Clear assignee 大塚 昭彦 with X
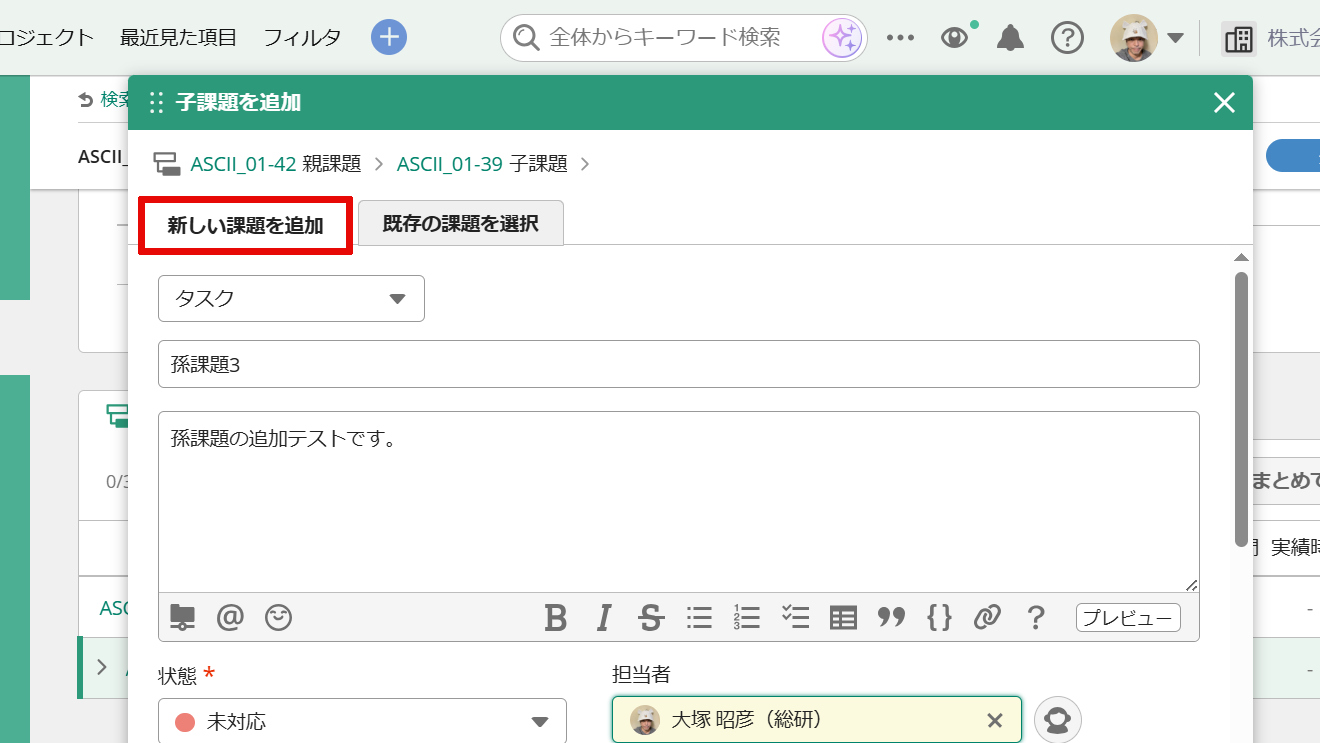 (994, 720)
